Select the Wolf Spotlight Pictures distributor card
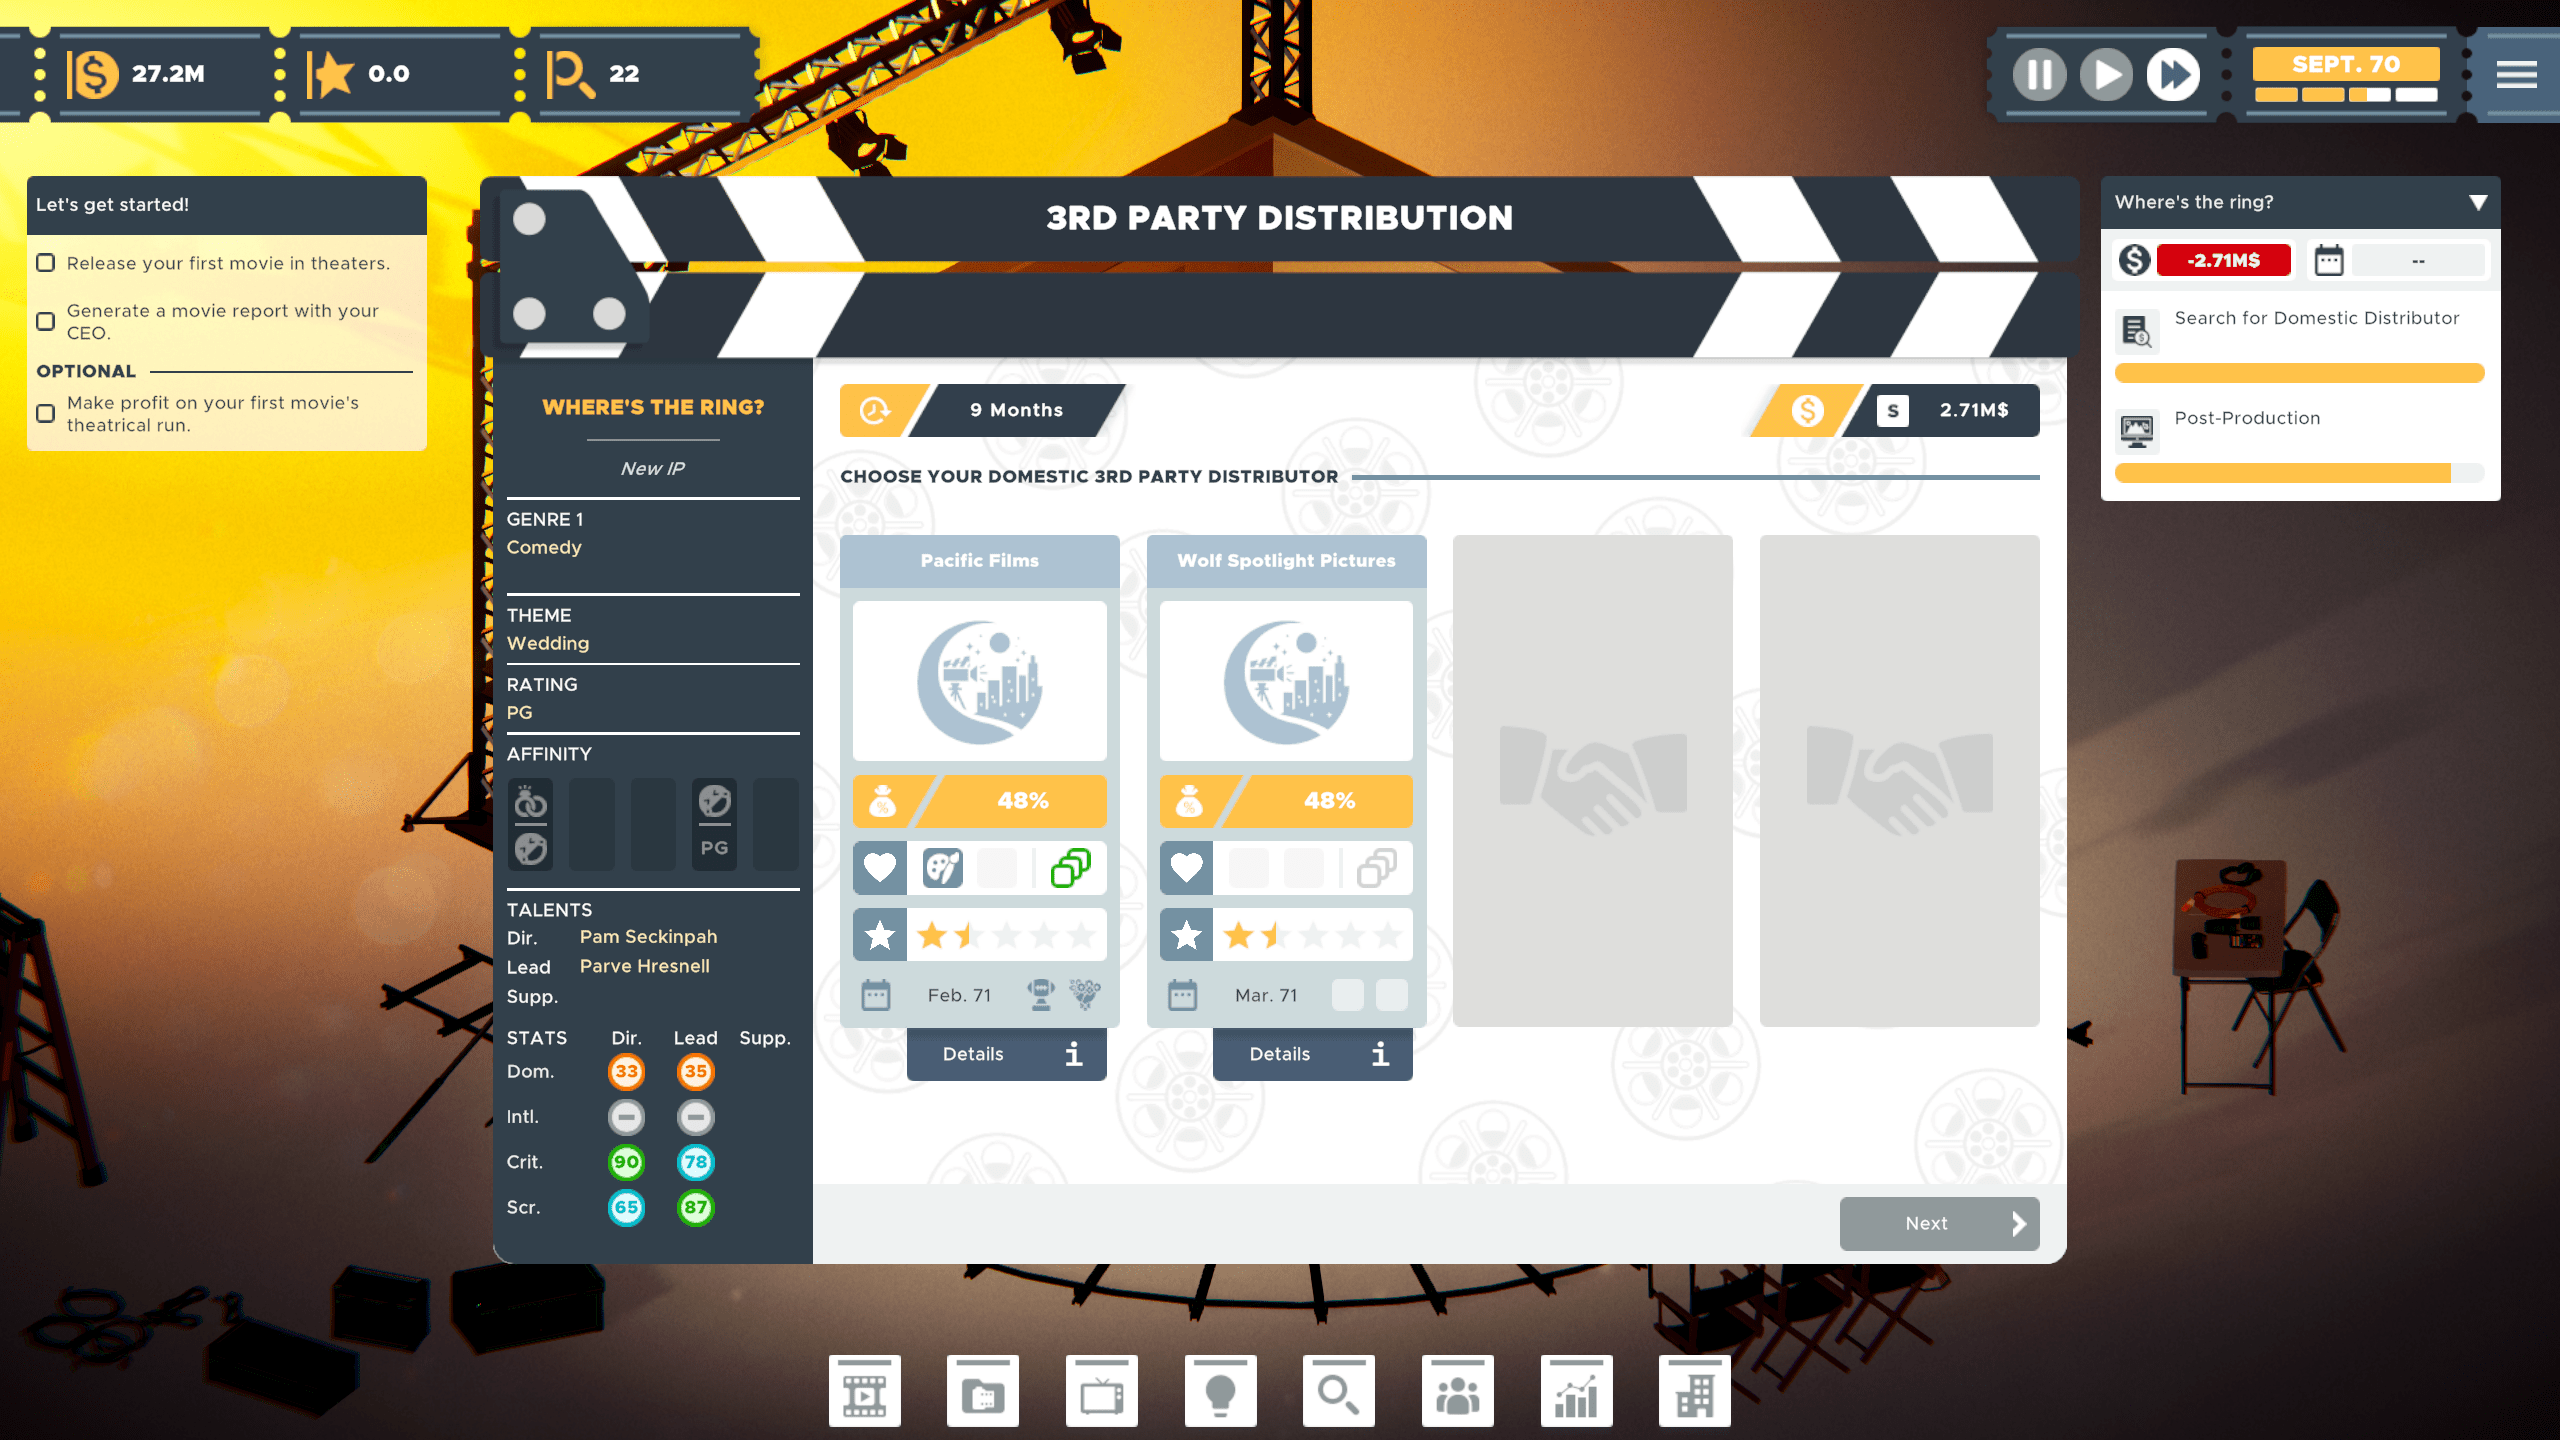2560x1440 pixels. pos(1286,680)
